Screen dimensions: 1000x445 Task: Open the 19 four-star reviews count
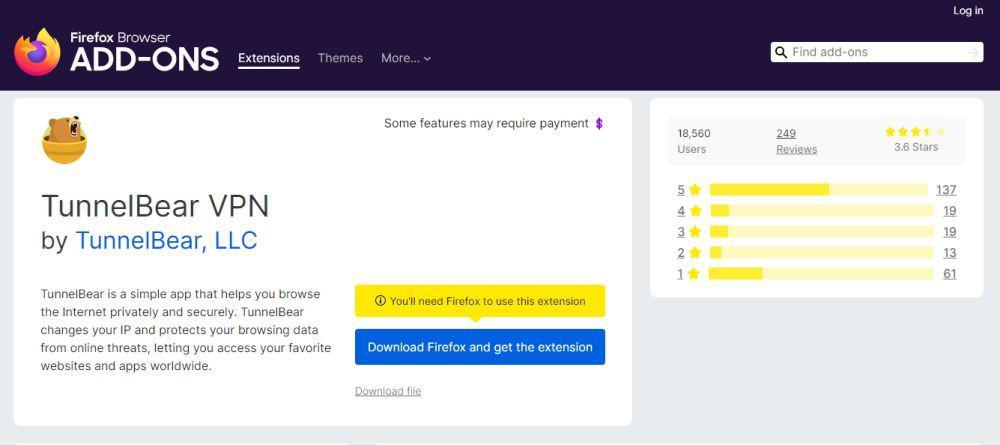click(950, 211)
